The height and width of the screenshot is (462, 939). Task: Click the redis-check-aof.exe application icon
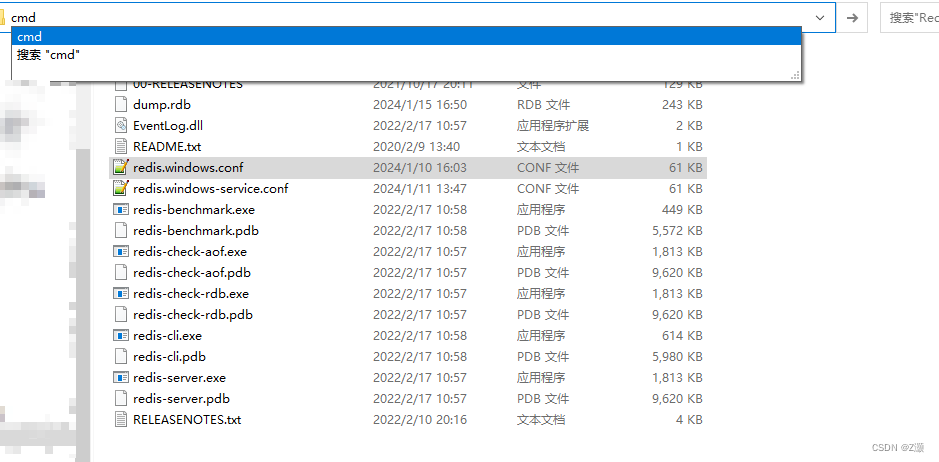coord(122,252)
